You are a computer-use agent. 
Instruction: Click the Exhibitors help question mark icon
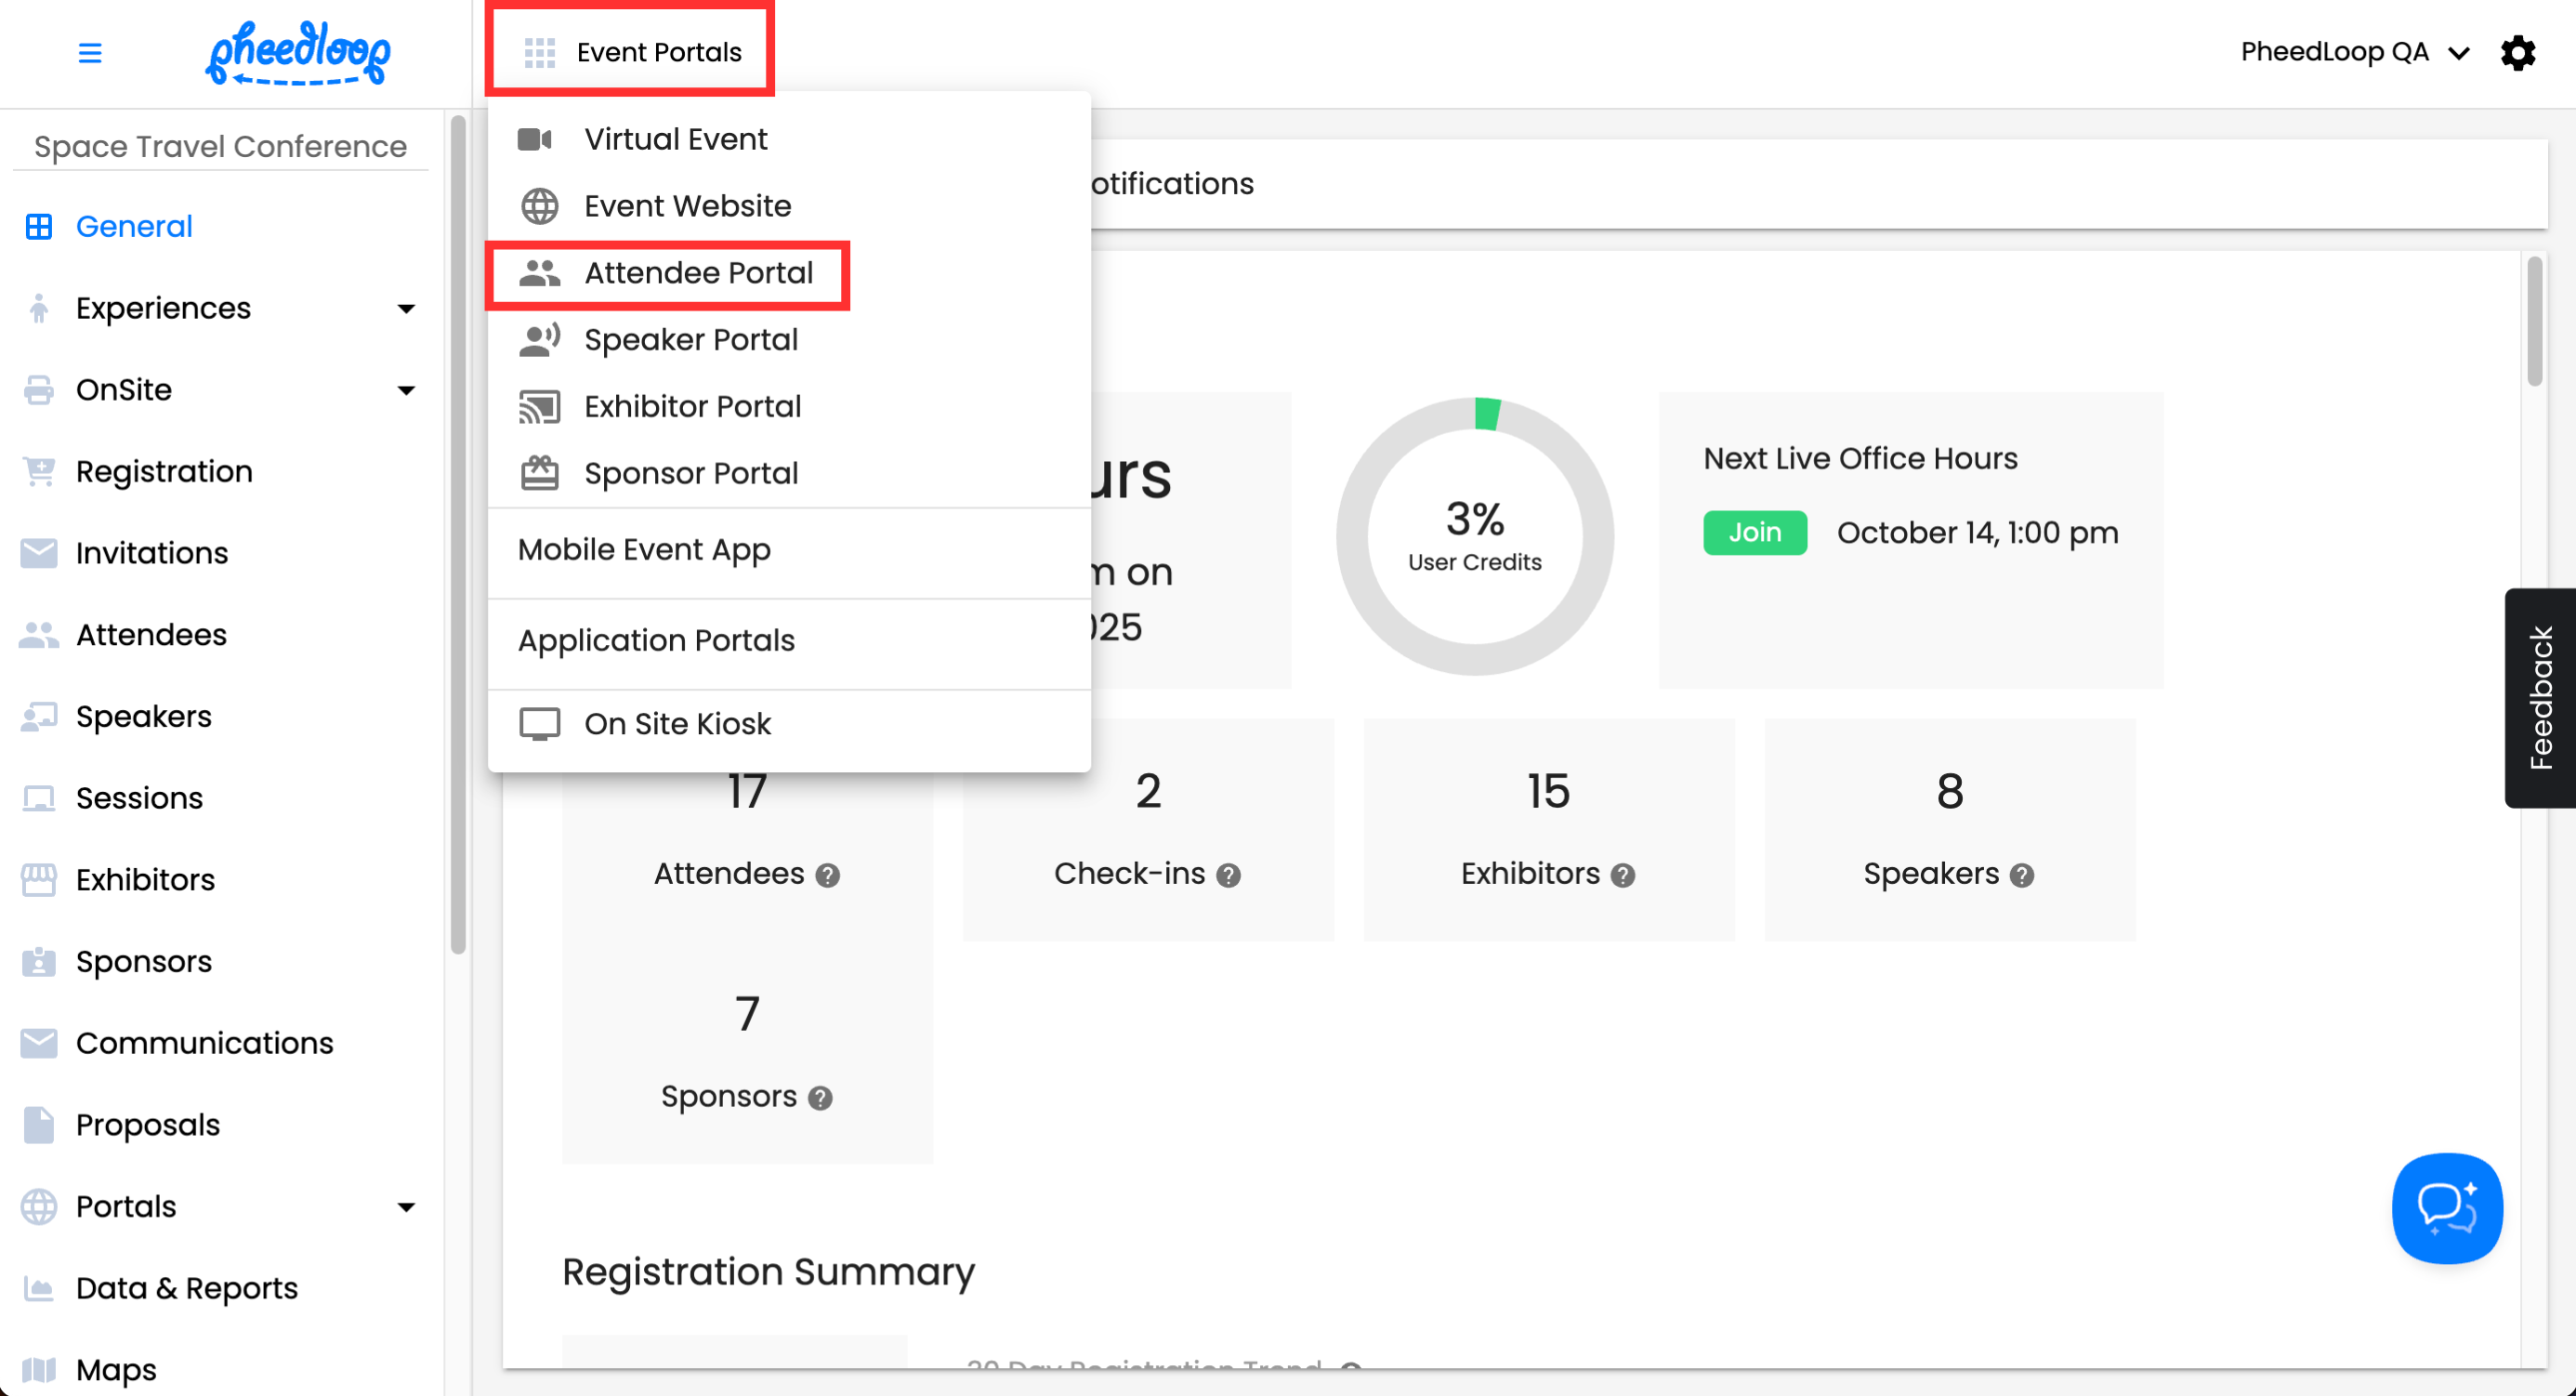pyautogui.click(x=1622, y=875)
